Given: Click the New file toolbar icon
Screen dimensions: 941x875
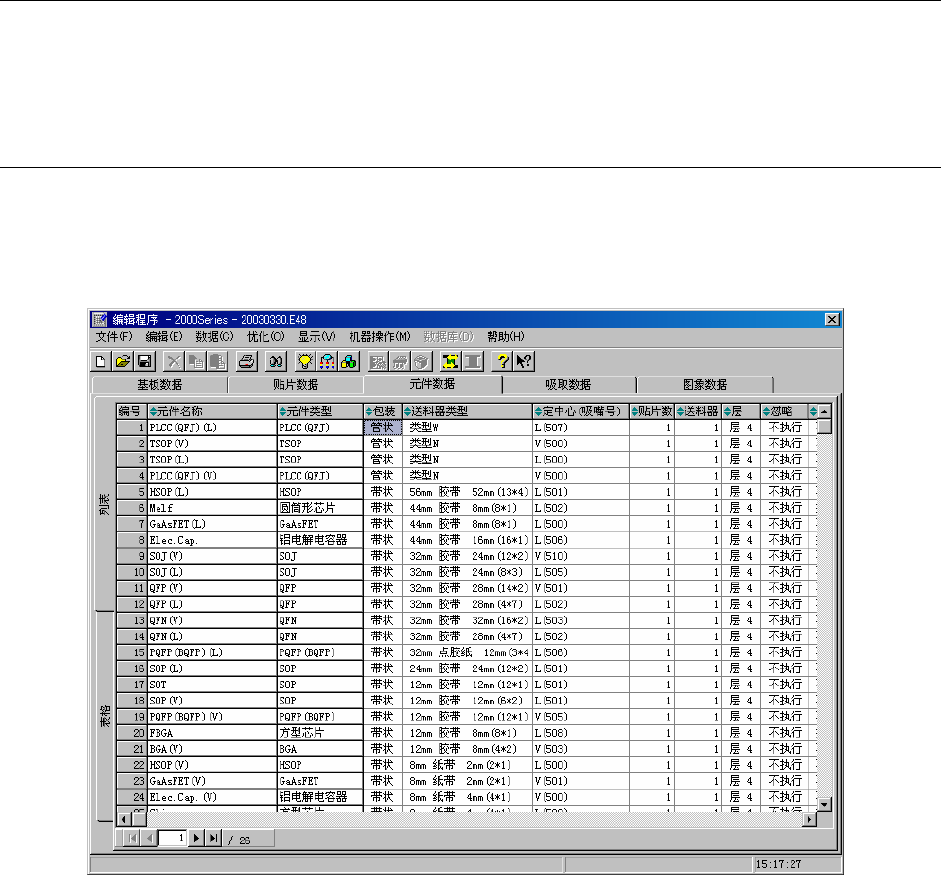Looking at the screenshot, I should [x=101, y=361].
